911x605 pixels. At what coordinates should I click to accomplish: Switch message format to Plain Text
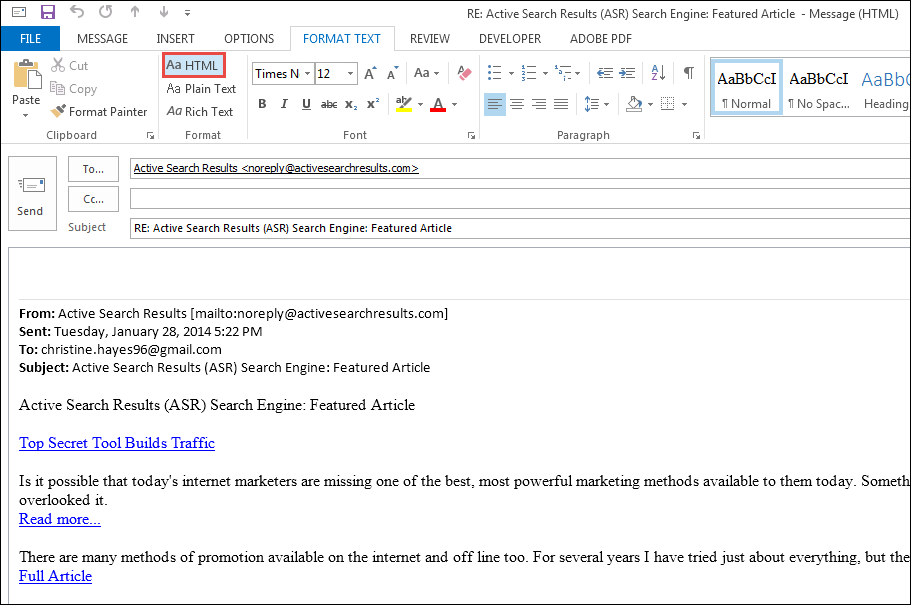pyautogui.click(x=201, y=88)
